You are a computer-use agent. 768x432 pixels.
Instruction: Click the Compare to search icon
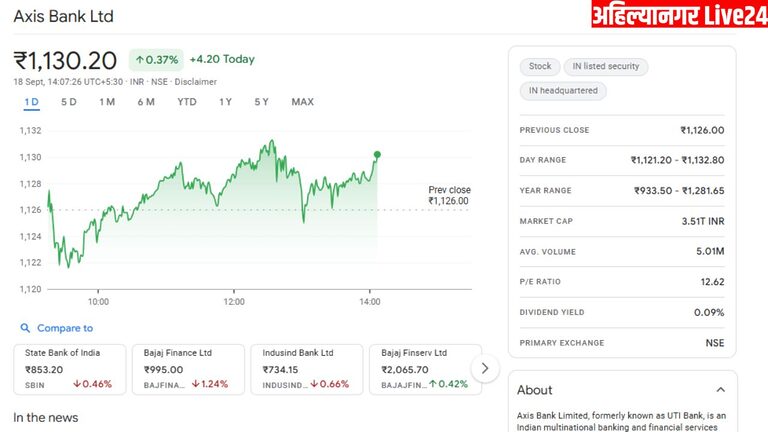(x=25, y=328)
